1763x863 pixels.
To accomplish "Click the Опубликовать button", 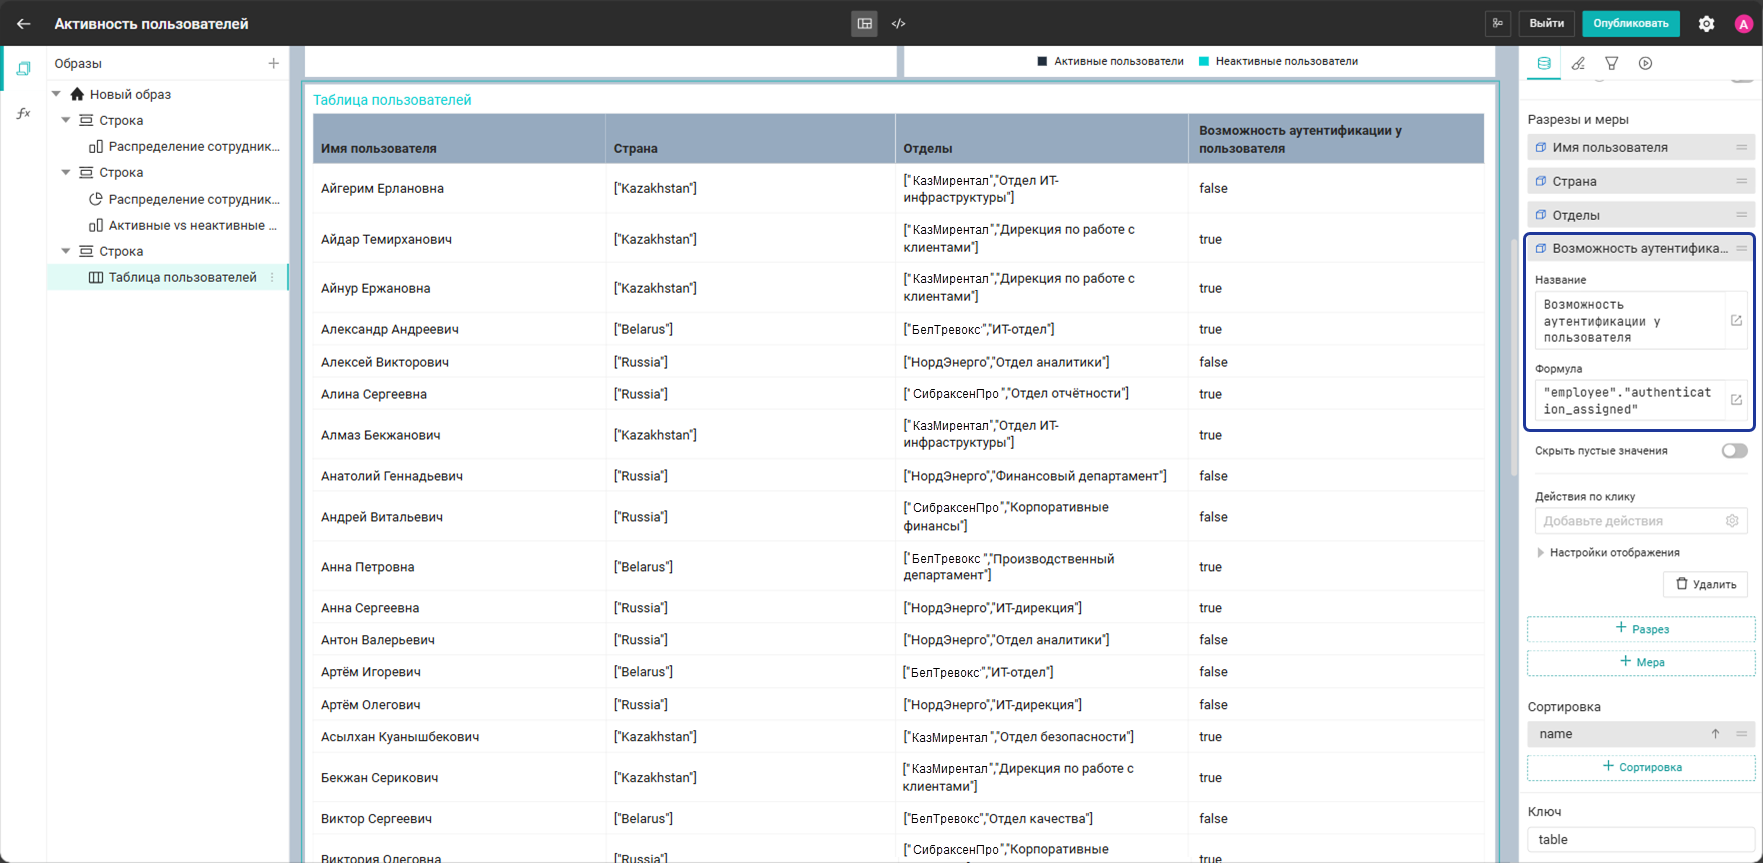I will [x=1631, y=23].
